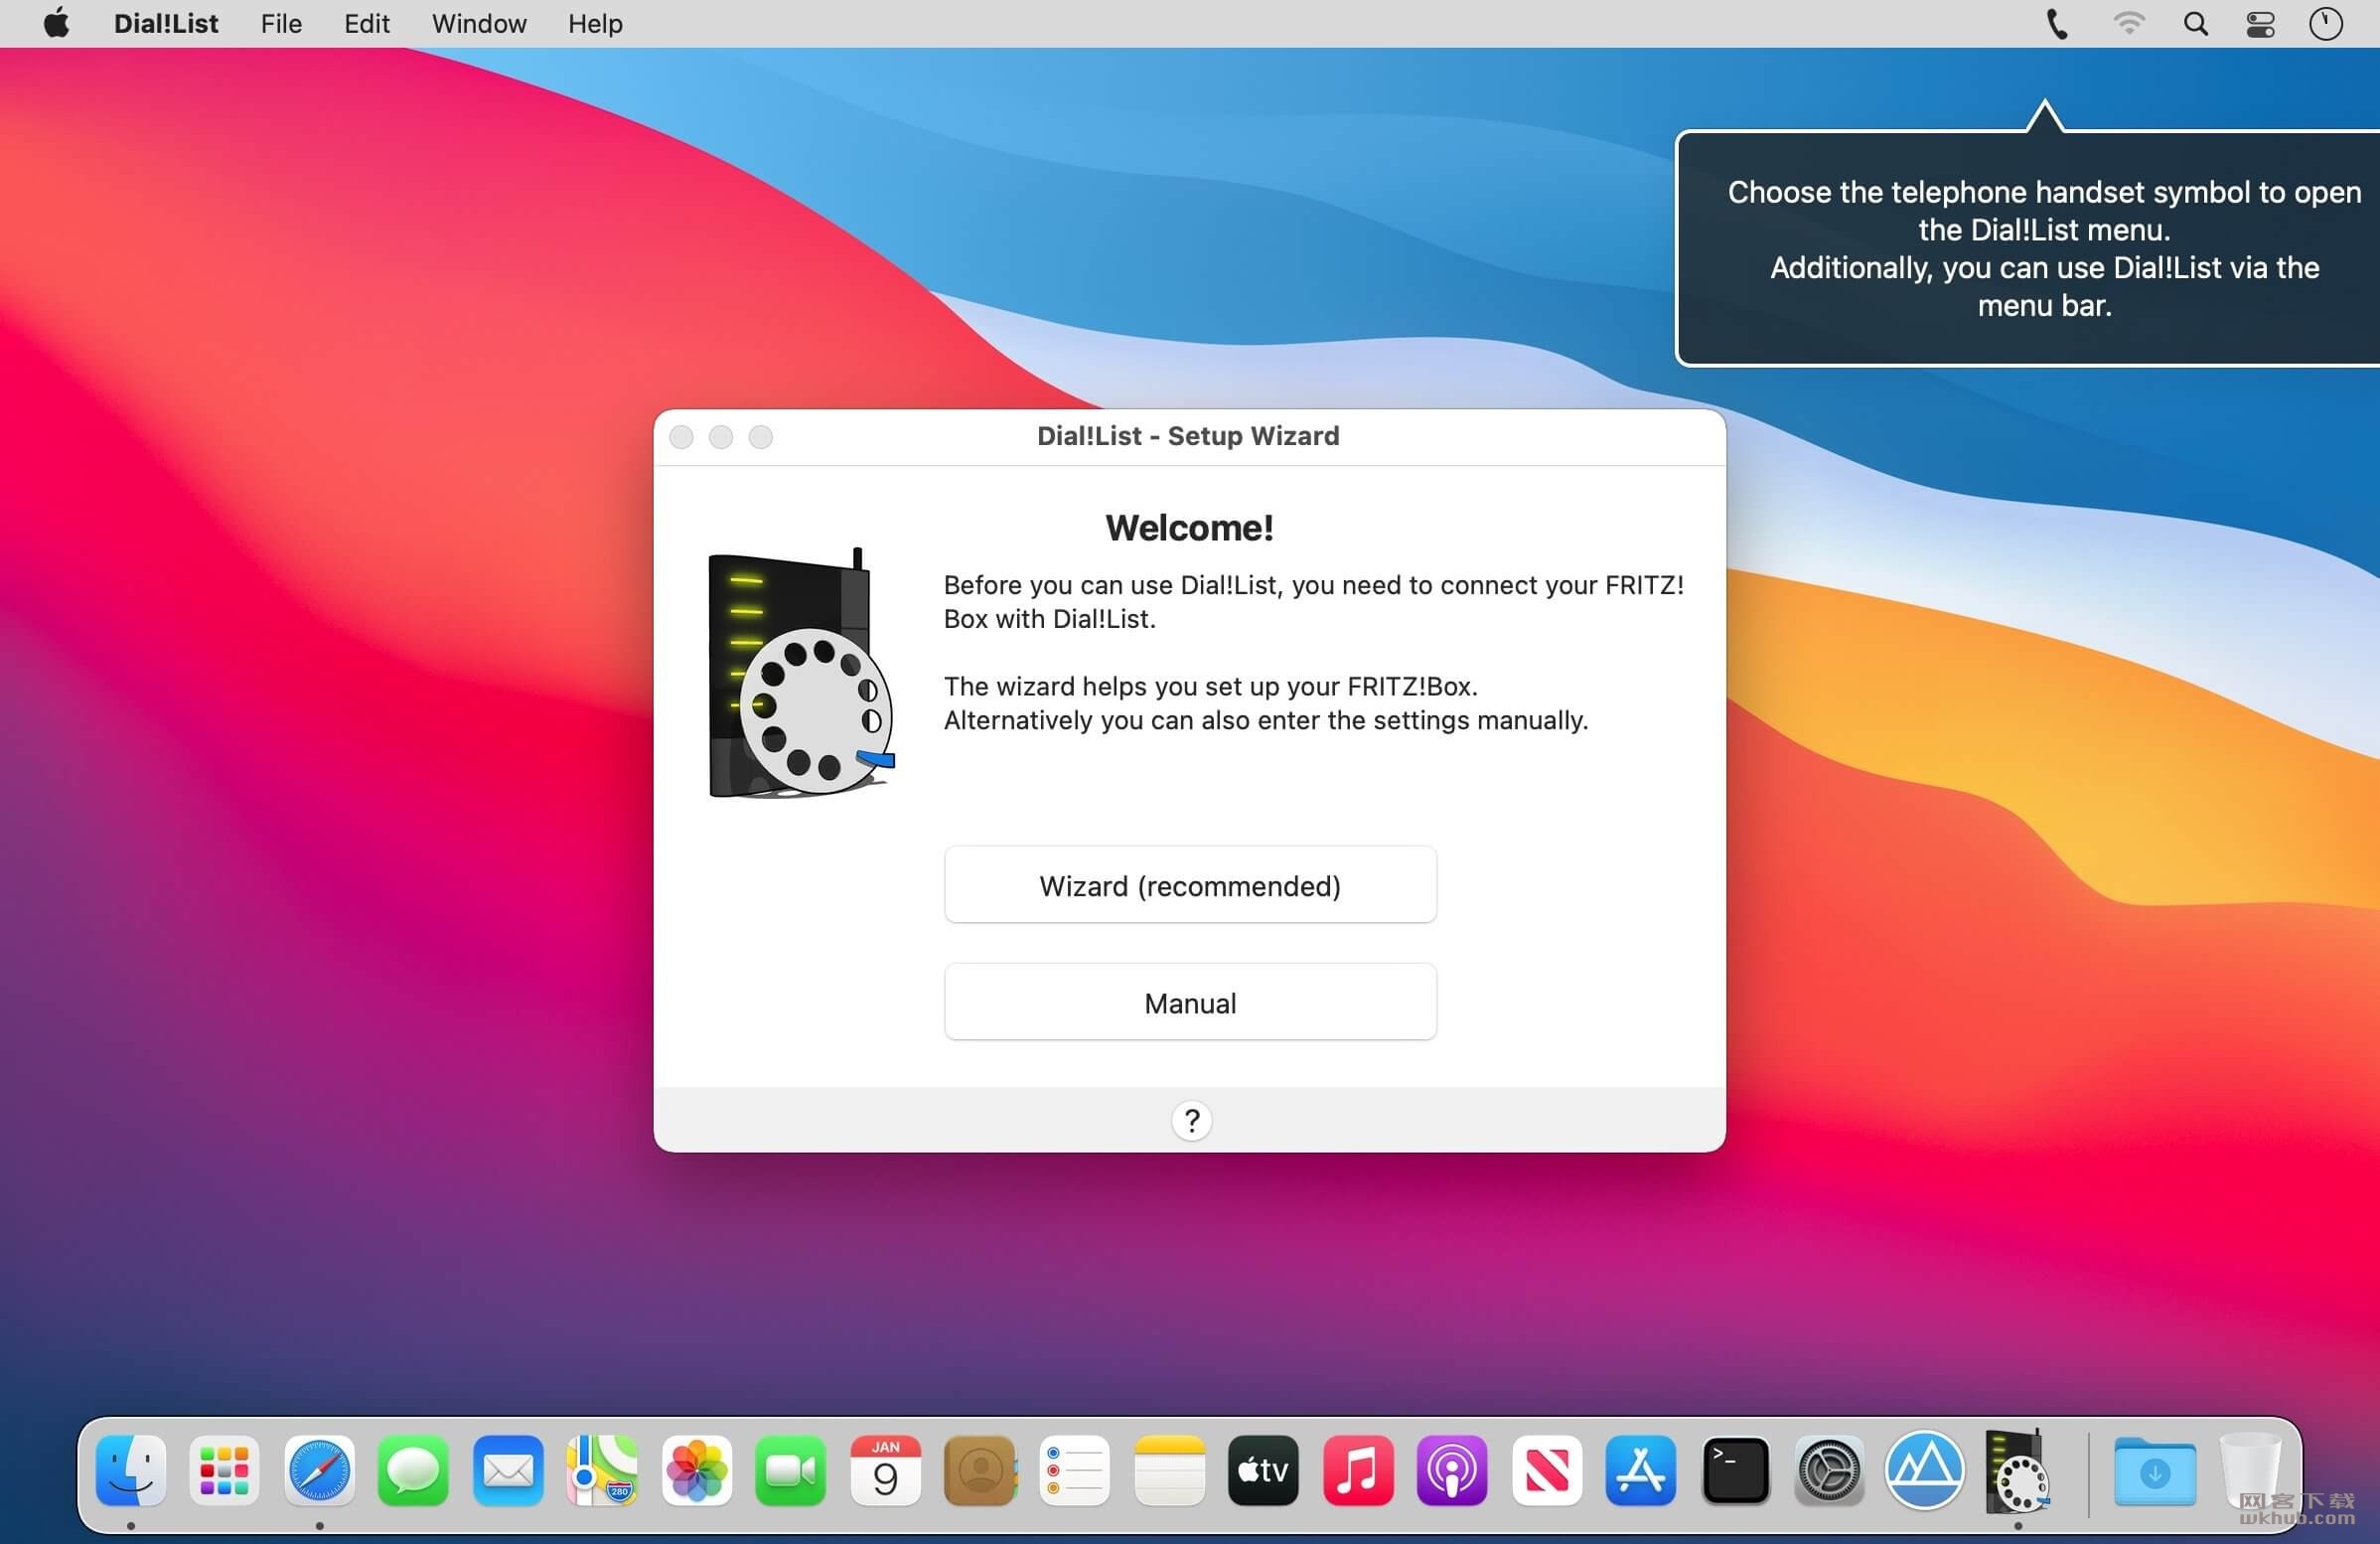Screen dimensions: 2380x1544
Task: Open Messages from the Dock
Action: point(413,1470)
